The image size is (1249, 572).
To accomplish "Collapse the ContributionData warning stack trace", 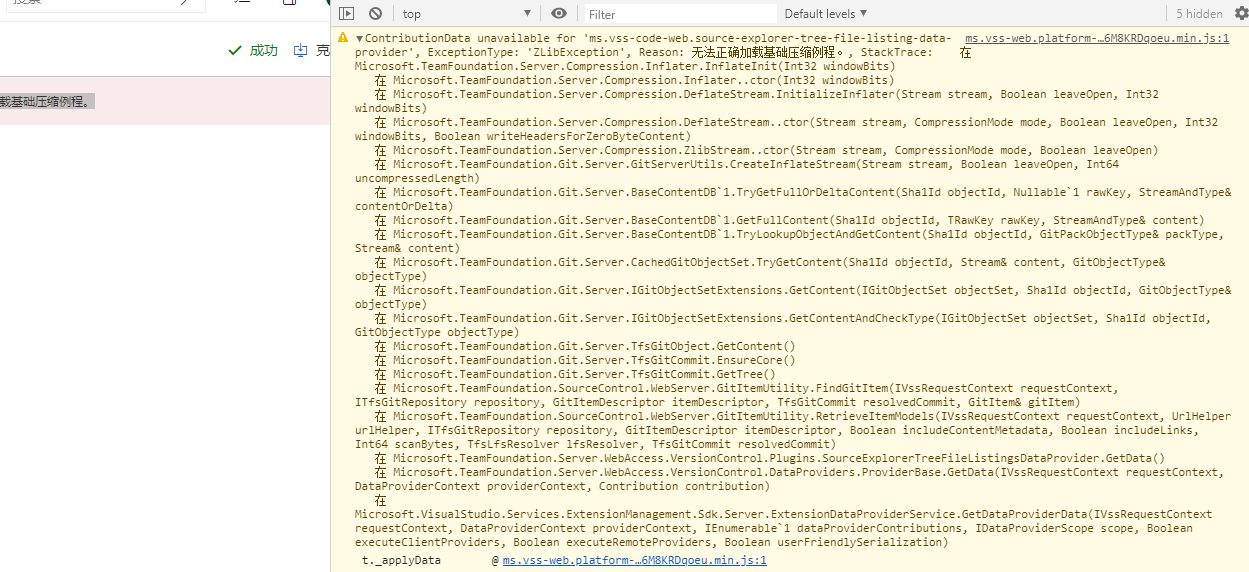I will click(x=359, y=38).
